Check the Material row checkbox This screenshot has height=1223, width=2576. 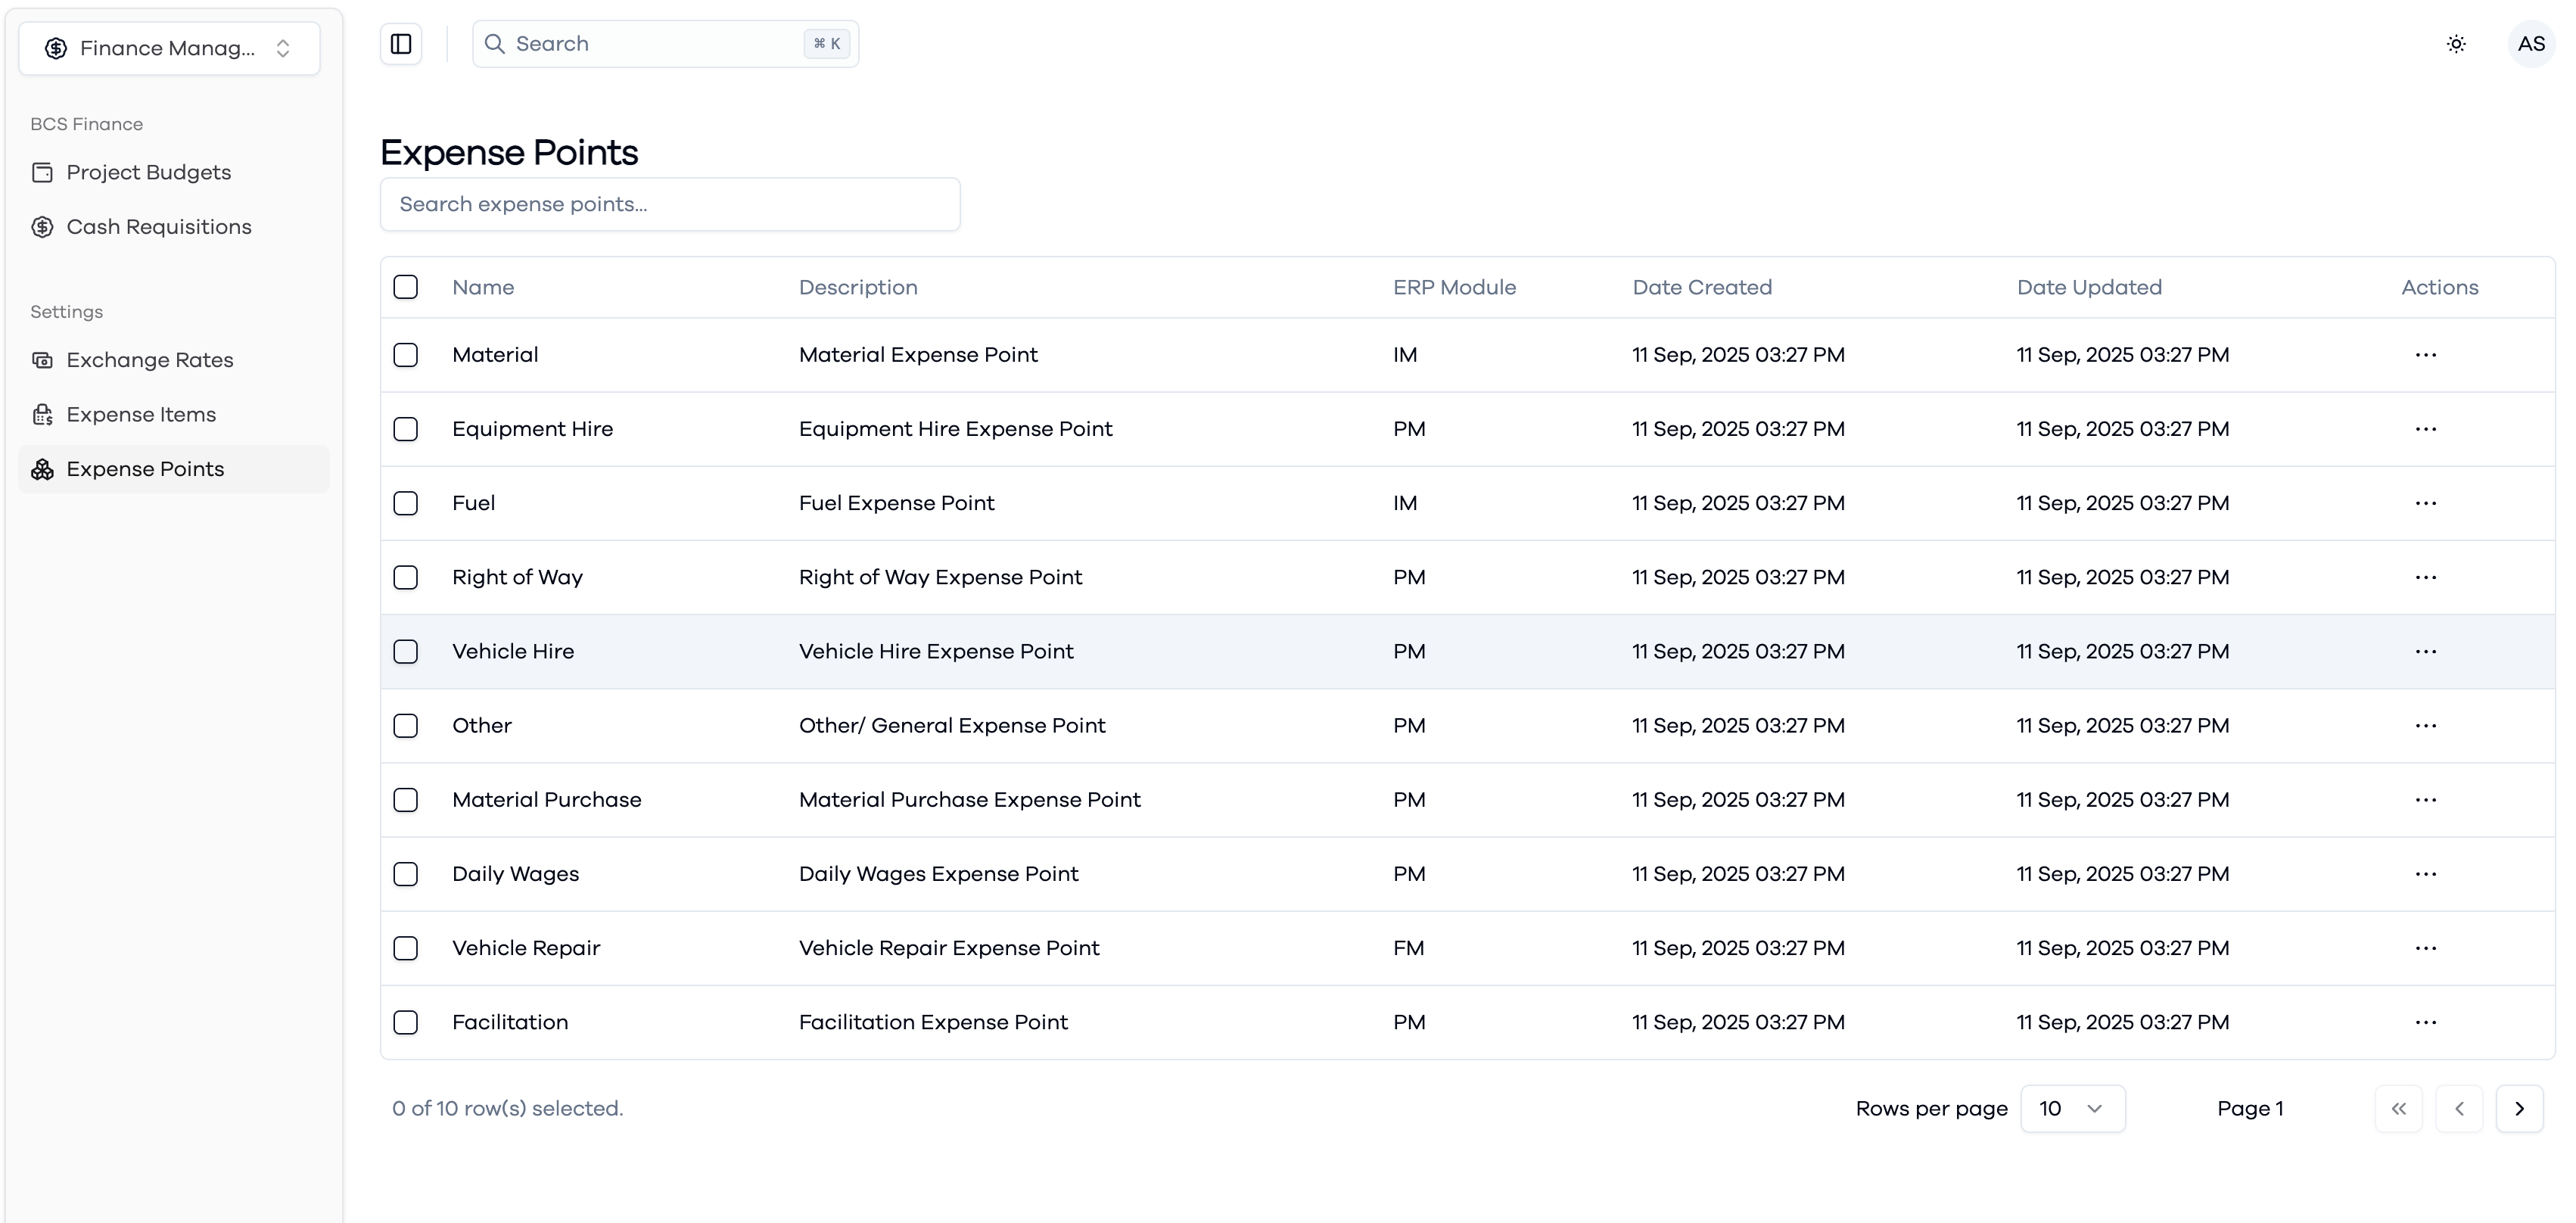(x=405, y=355)
